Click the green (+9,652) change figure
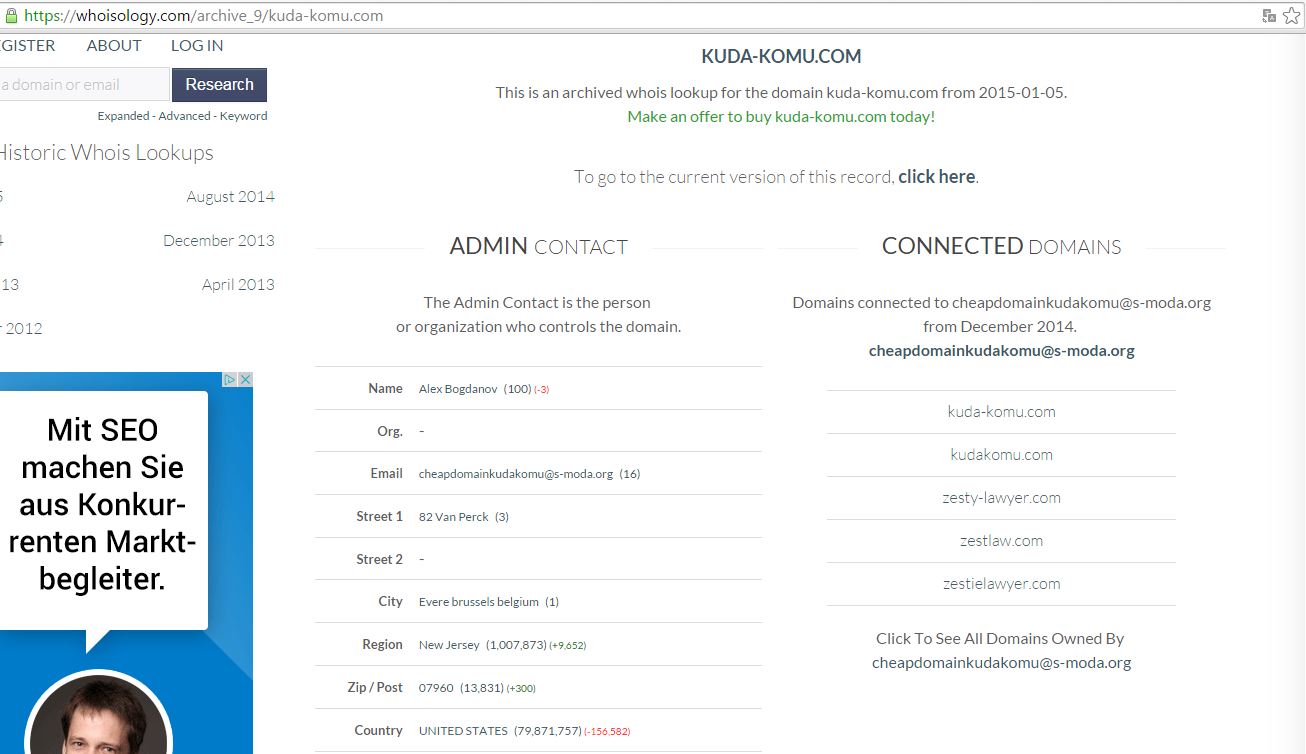This screenshot has height=754, width=1306. tap(567, 646)
